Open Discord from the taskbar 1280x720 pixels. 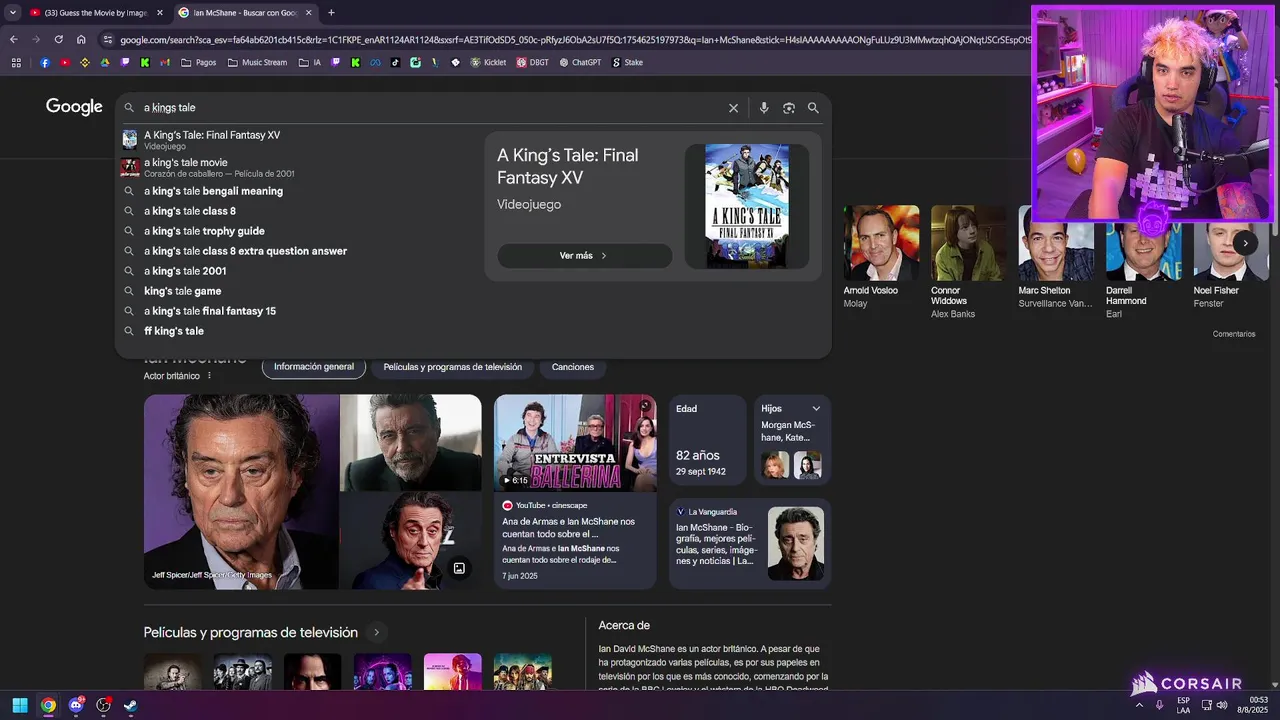76,705
